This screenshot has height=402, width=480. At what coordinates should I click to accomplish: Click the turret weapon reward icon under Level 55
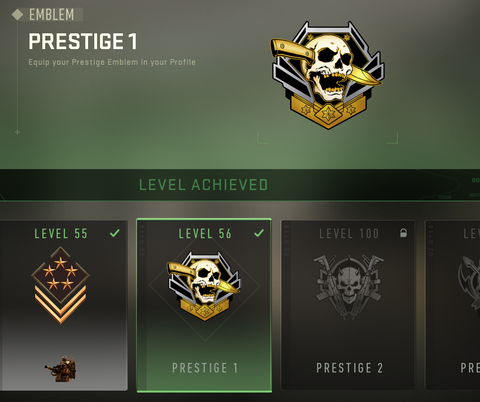61,369
